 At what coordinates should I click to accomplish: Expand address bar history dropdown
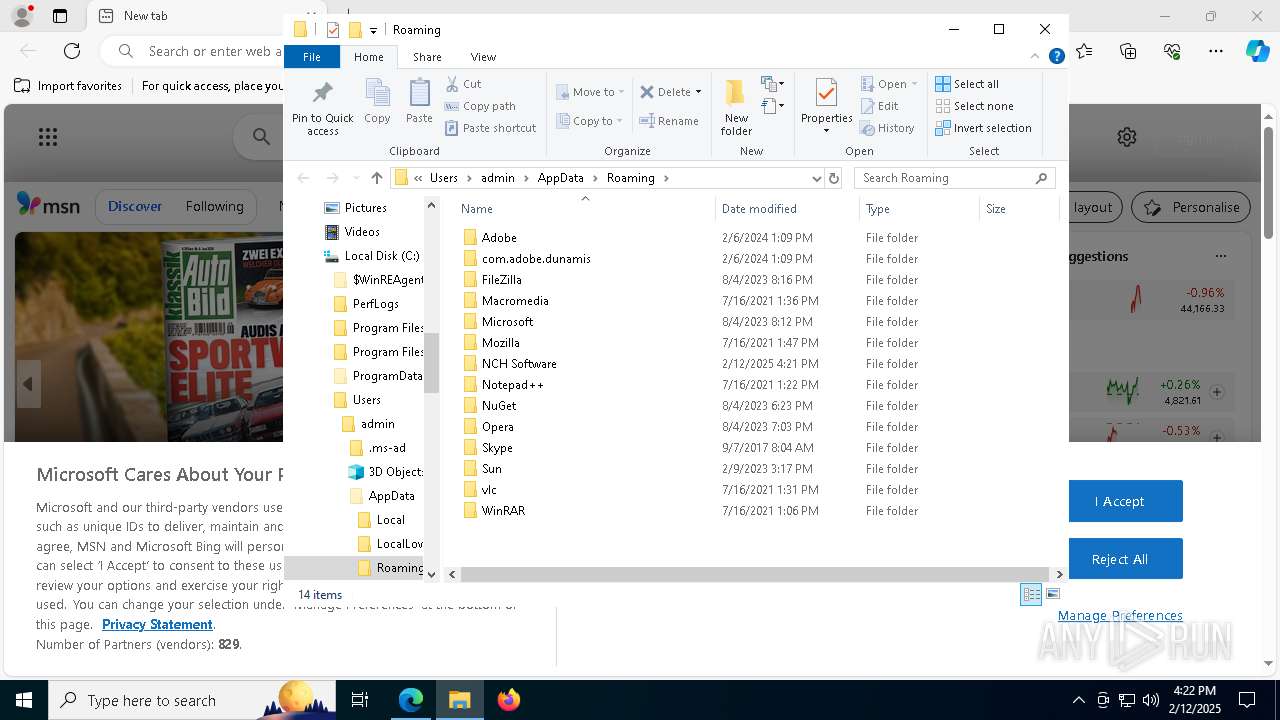tap(816, 178)
